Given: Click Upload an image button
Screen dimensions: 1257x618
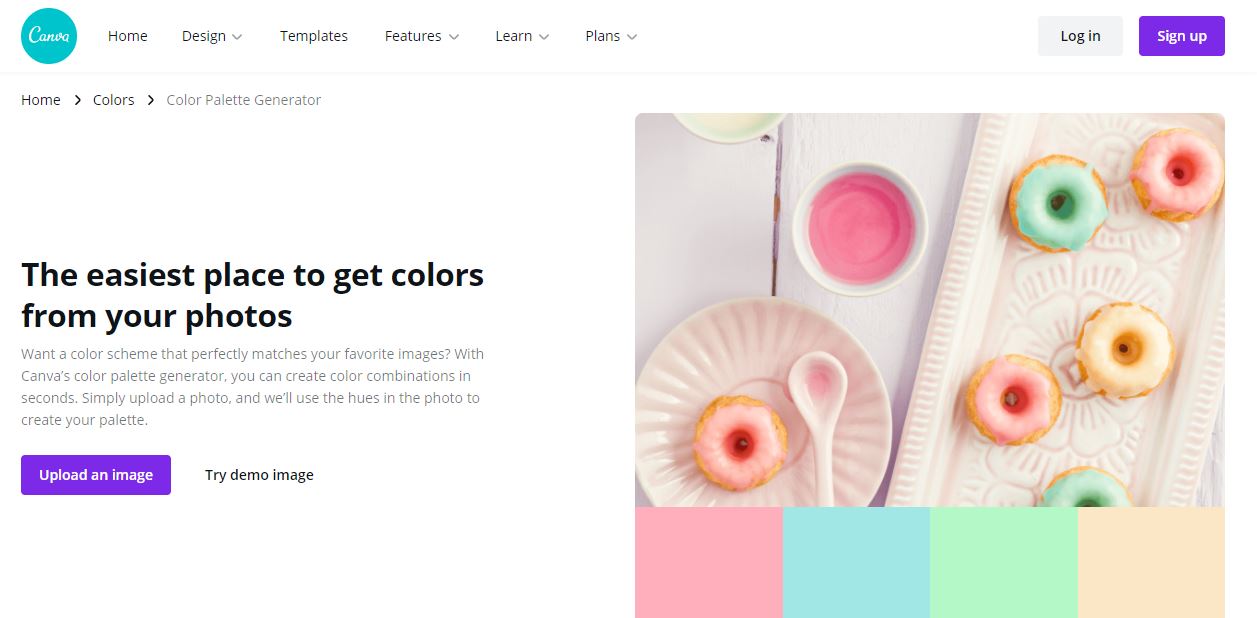Looking at the screenshot, I should (x=96, y=475).
